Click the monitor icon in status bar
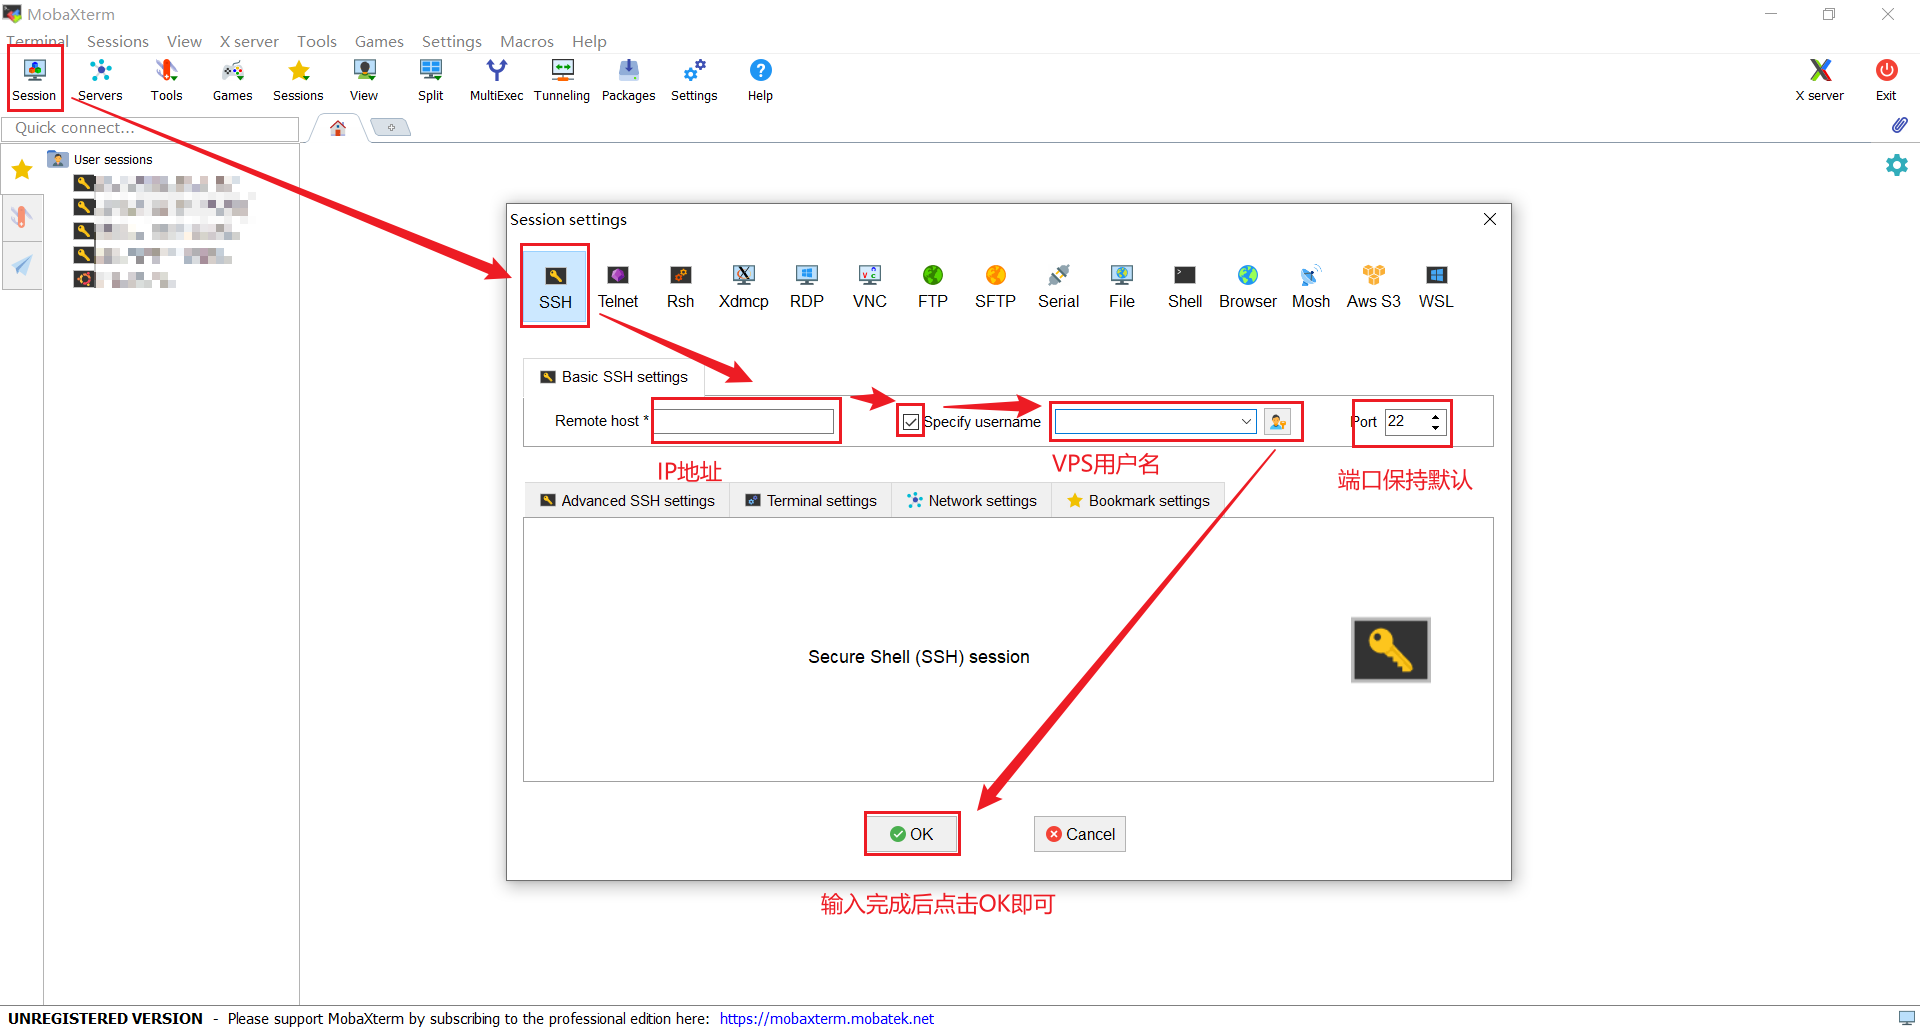This screenshot has height=1030, width=1920. tap(1906, 1018)
